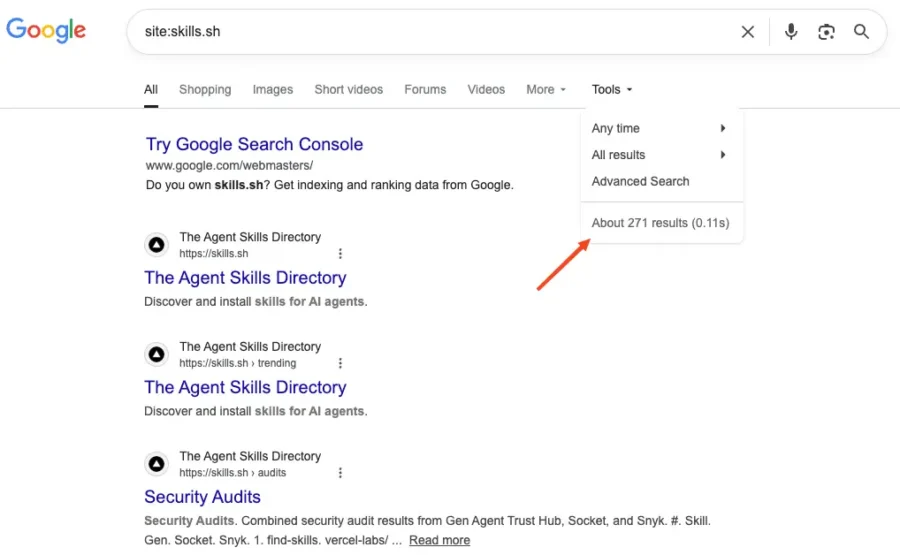
Task: Expand the Any time filter
Action: (x=658, y=128)
